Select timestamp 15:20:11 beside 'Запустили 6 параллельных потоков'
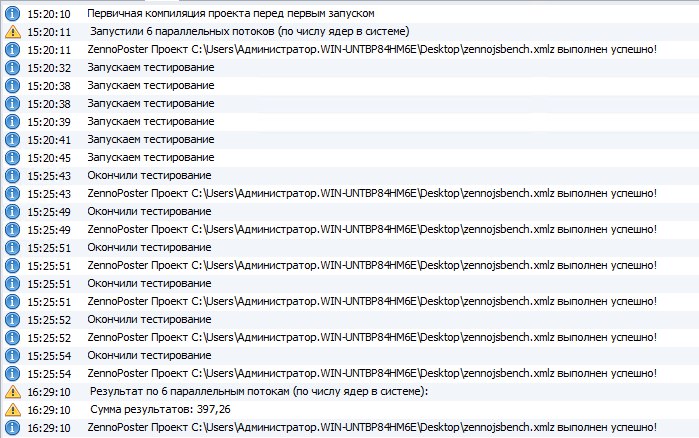This screenshot has height=438, width=699. coord(49,32)
